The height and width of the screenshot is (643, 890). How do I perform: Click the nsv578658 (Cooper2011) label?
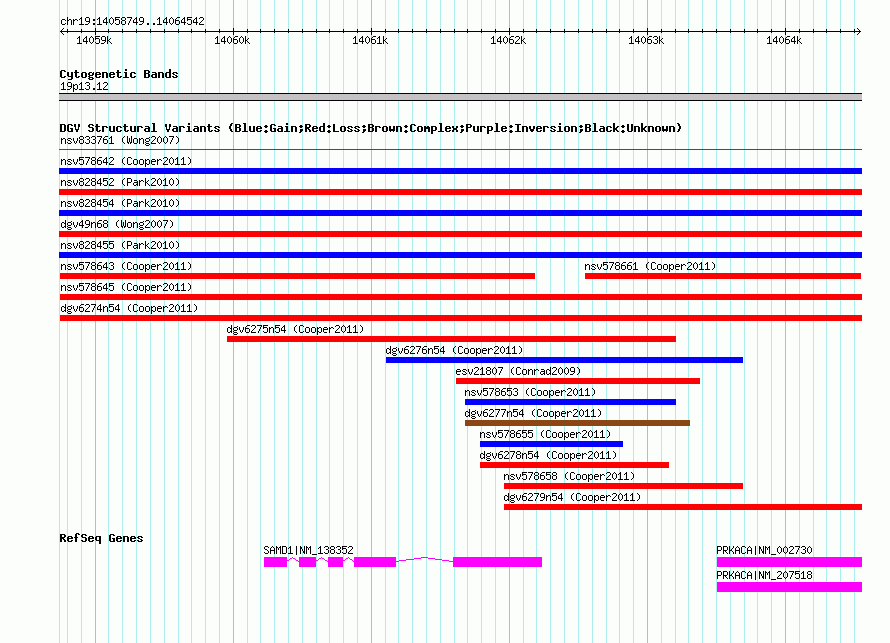[x=569, y=476]
